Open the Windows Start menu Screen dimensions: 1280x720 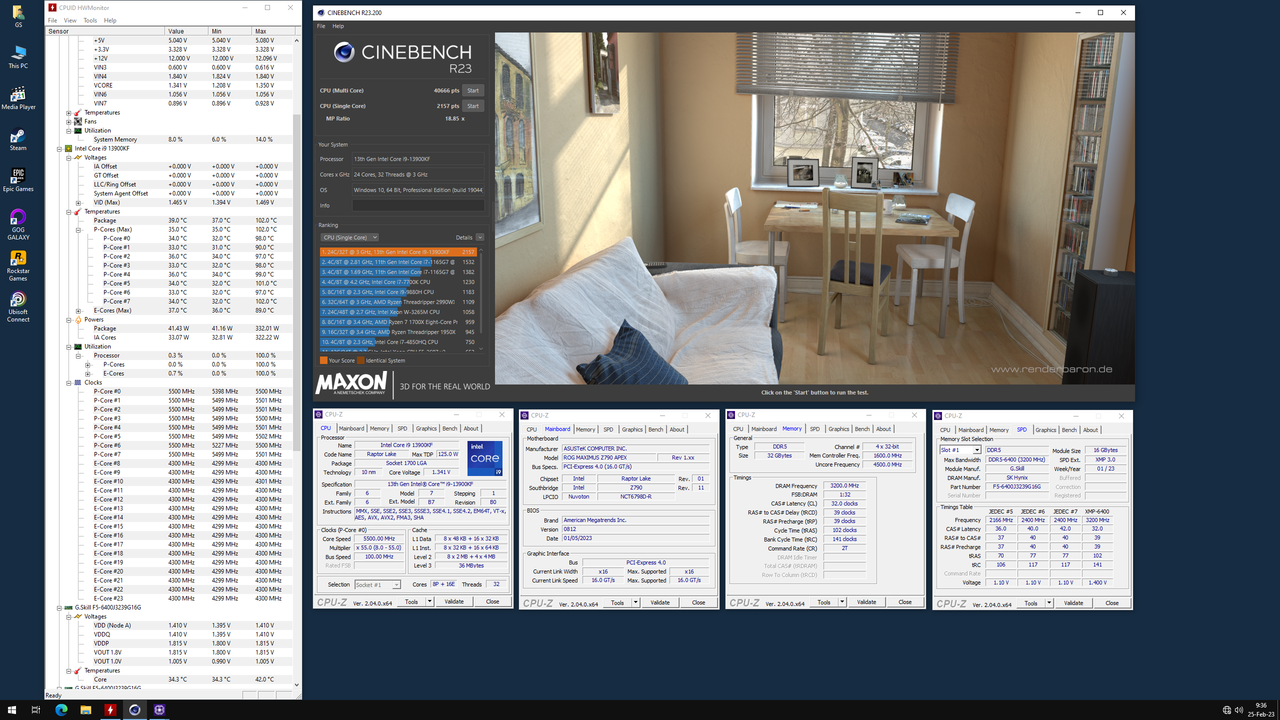12,709
